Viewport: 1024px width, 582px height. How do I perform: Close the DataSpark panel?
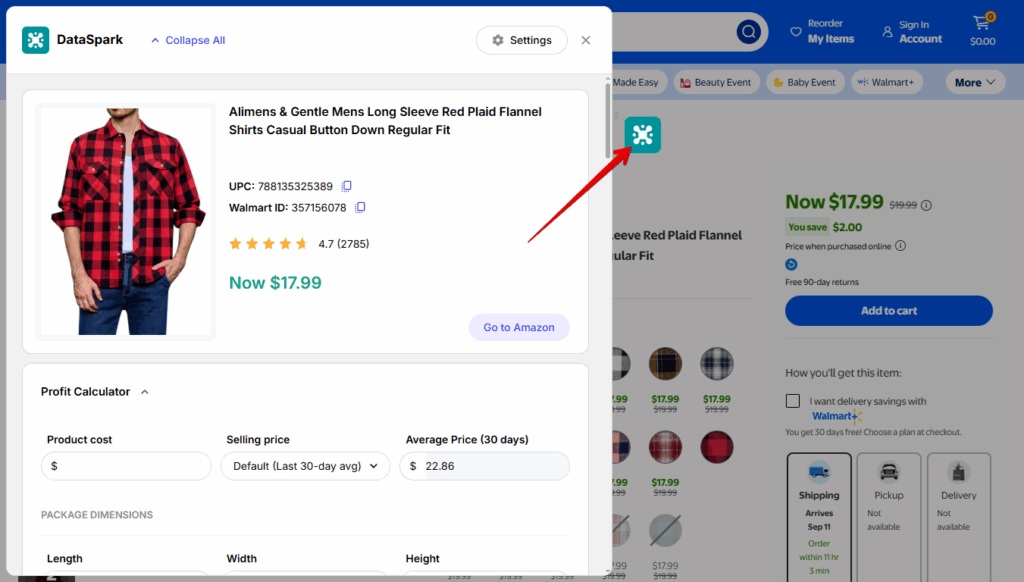coord(586,40)
